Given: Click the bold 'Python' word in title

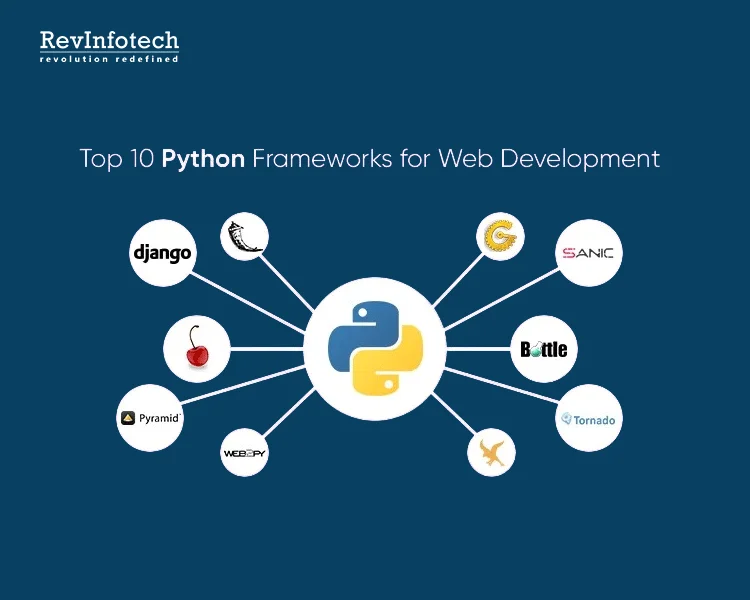Looking at the screenshot, I should 203,158.
